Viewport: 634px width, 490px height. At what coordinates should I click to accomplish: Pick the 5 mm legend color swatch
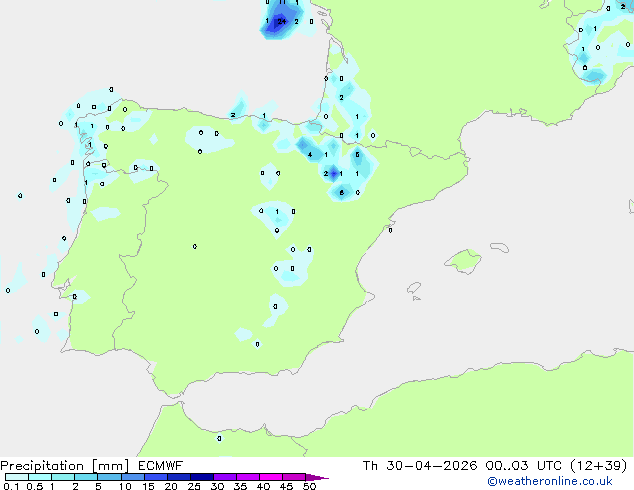[110, 477]
